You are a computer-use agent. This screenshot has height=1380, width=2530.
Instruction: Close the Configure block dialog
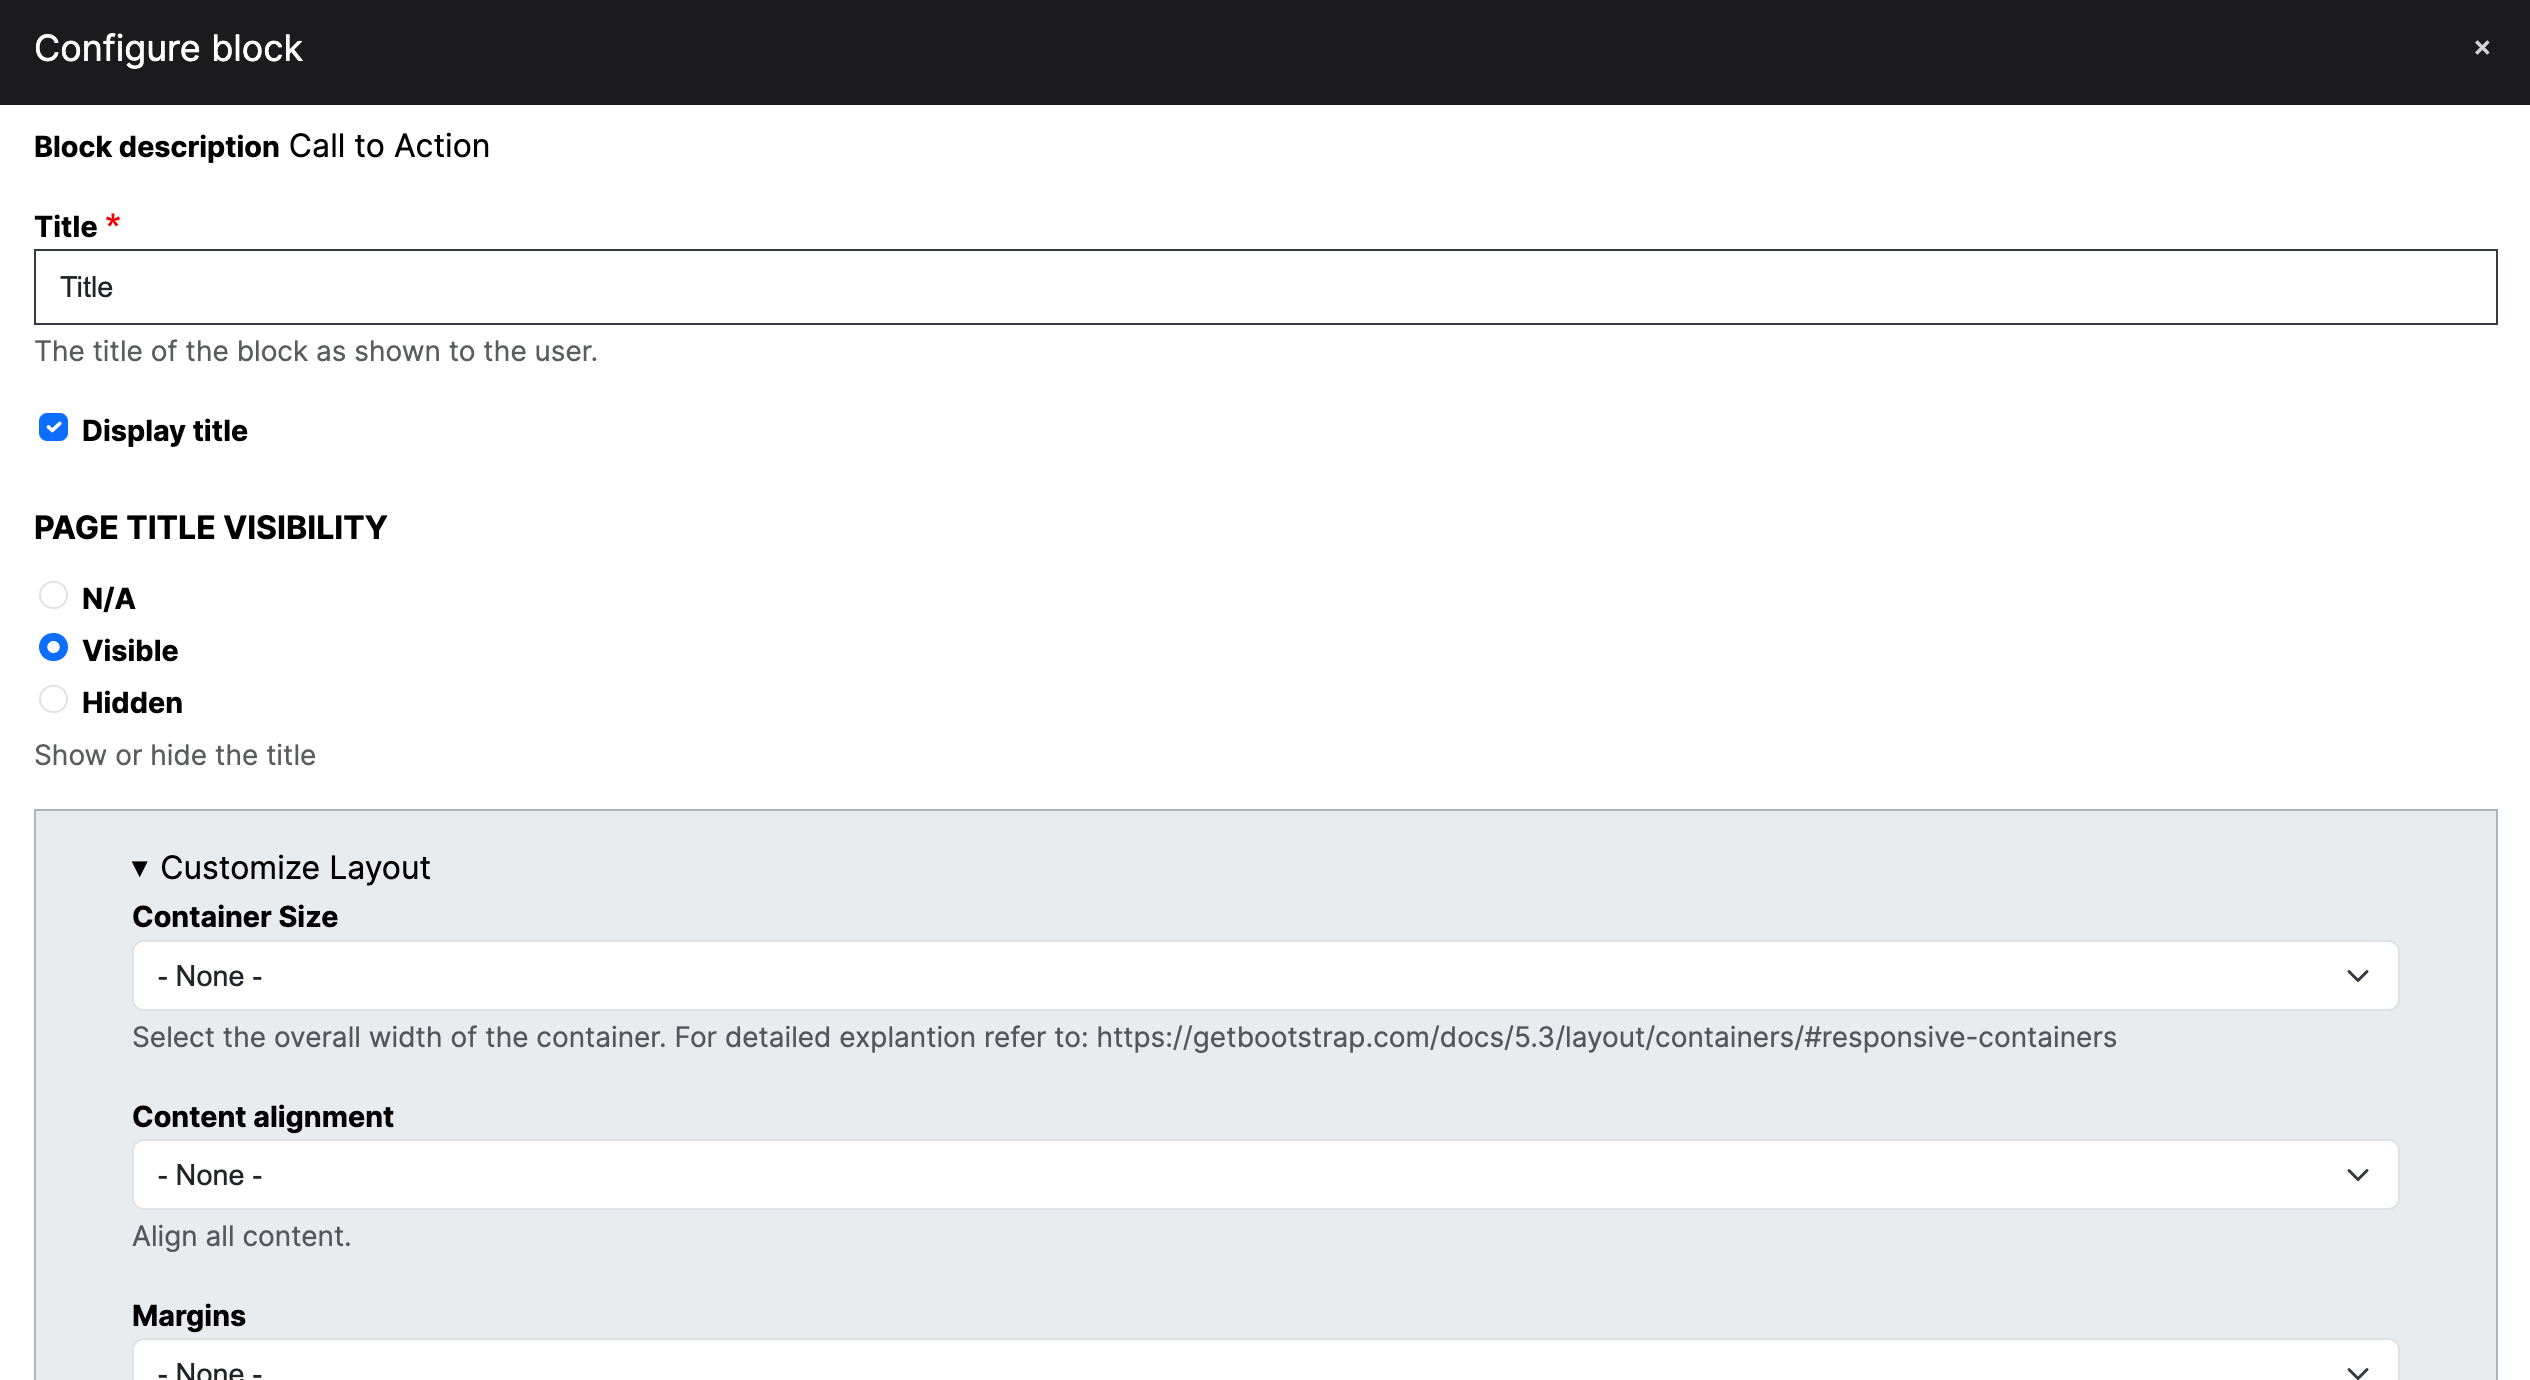pos(2481,48)
